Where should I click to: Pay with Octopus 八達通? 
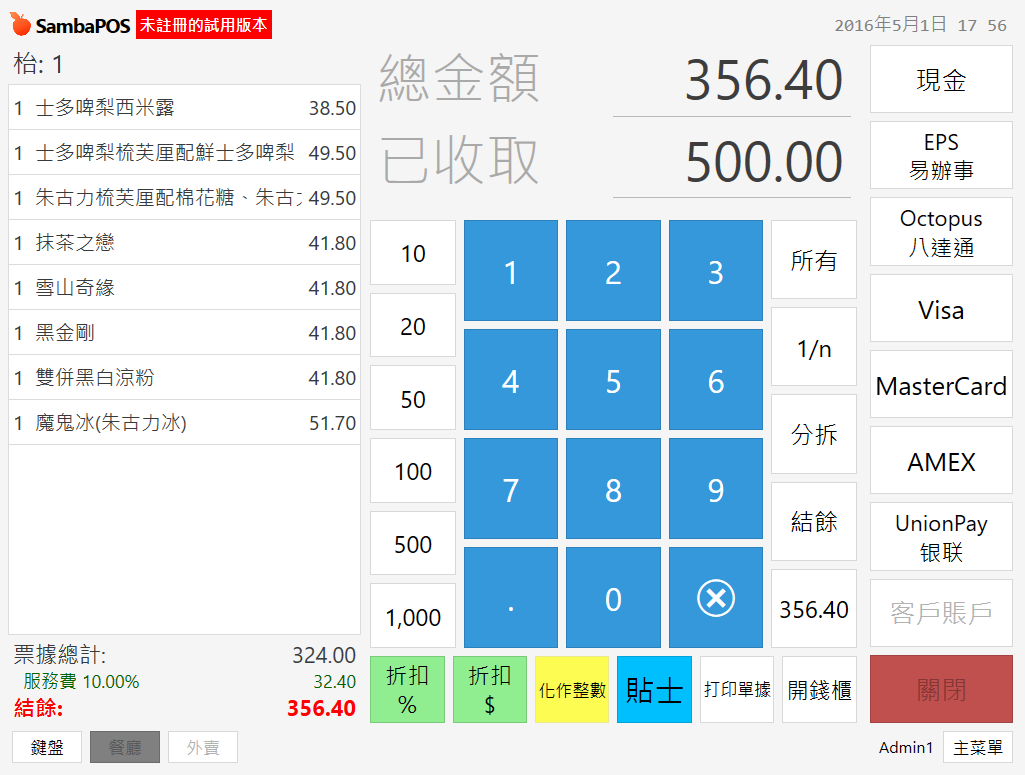941,232
